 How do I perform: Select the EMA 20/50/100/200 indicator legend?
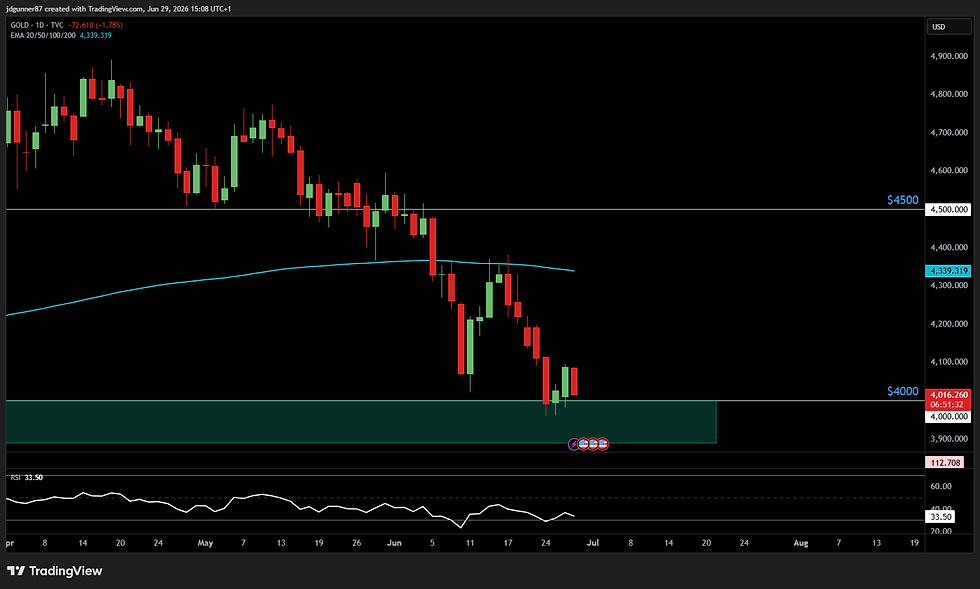click(x=42, y=36)
